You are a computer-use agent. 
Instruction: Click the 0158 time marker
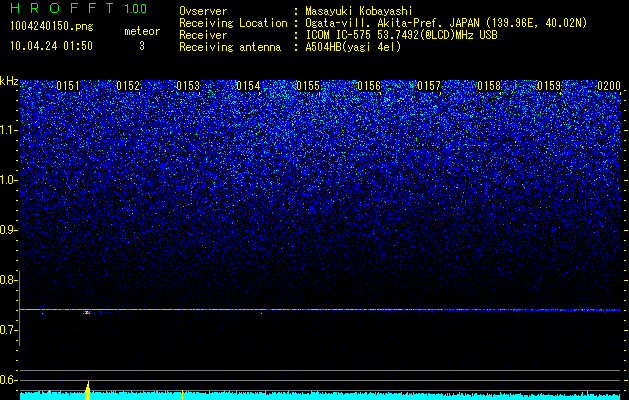point(489,86)
